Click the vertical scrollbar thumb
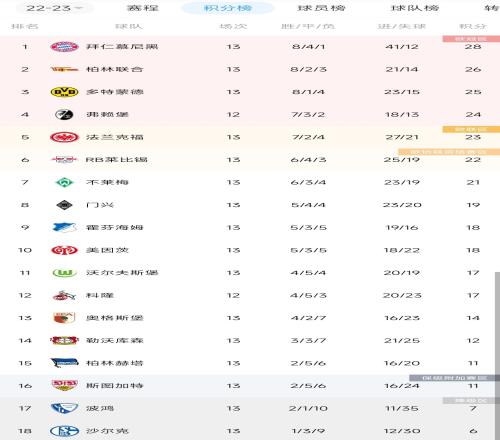Screen dimensions: 500x440 pyautogui.click(x=497, y=356)
